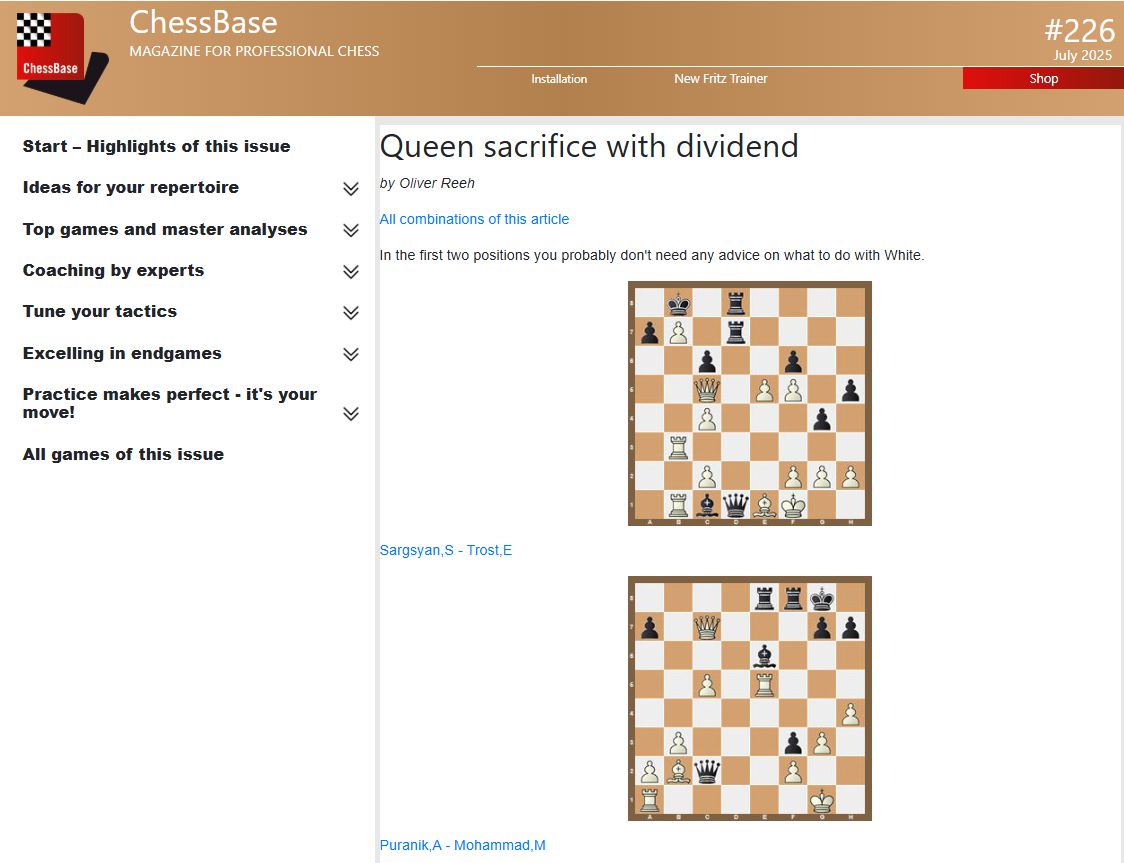This screenshot has height=863, width=1124.
Task: Click the first chess position diagram
Action: (x=749, y=403)
